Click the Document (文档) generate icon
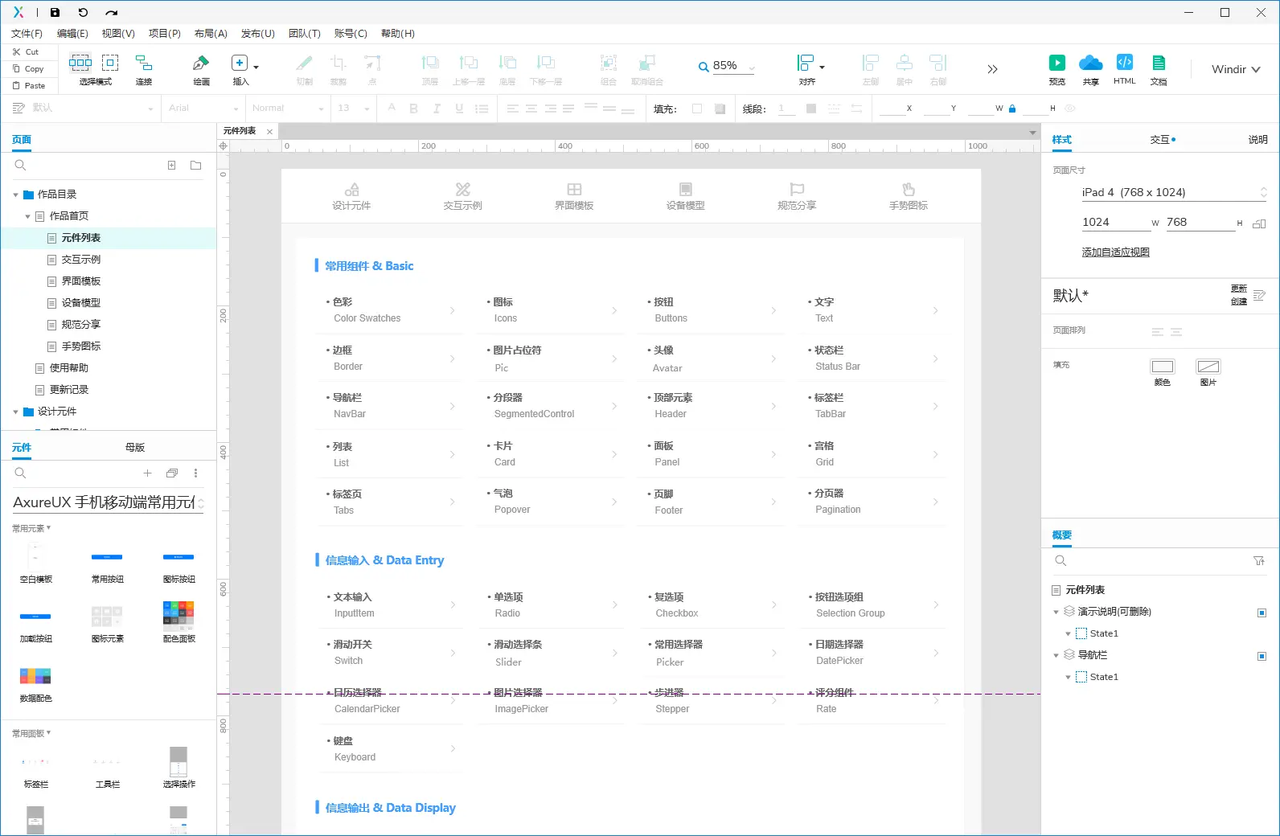 (1158, 63)
